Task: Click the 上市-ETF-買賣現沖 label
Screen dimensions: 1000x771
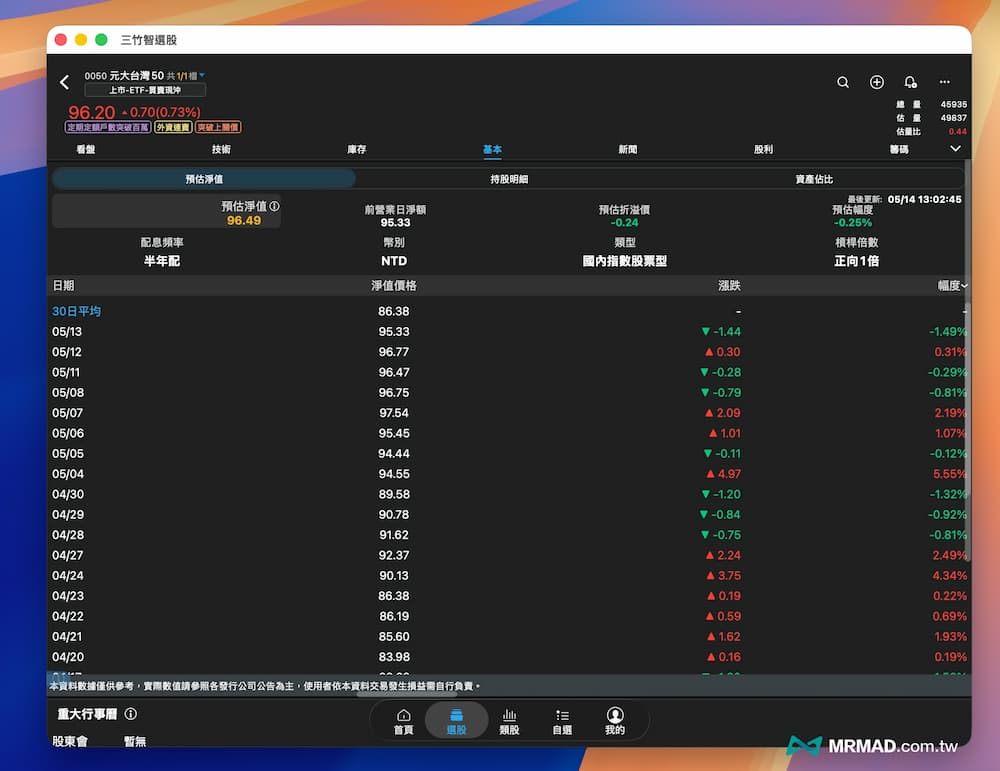Action: click(x=145, y=90)
